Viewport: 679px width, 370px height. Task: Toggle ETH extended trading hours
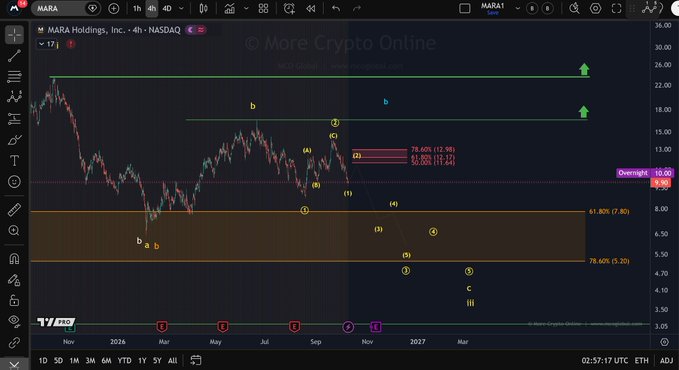pos(641,360)
